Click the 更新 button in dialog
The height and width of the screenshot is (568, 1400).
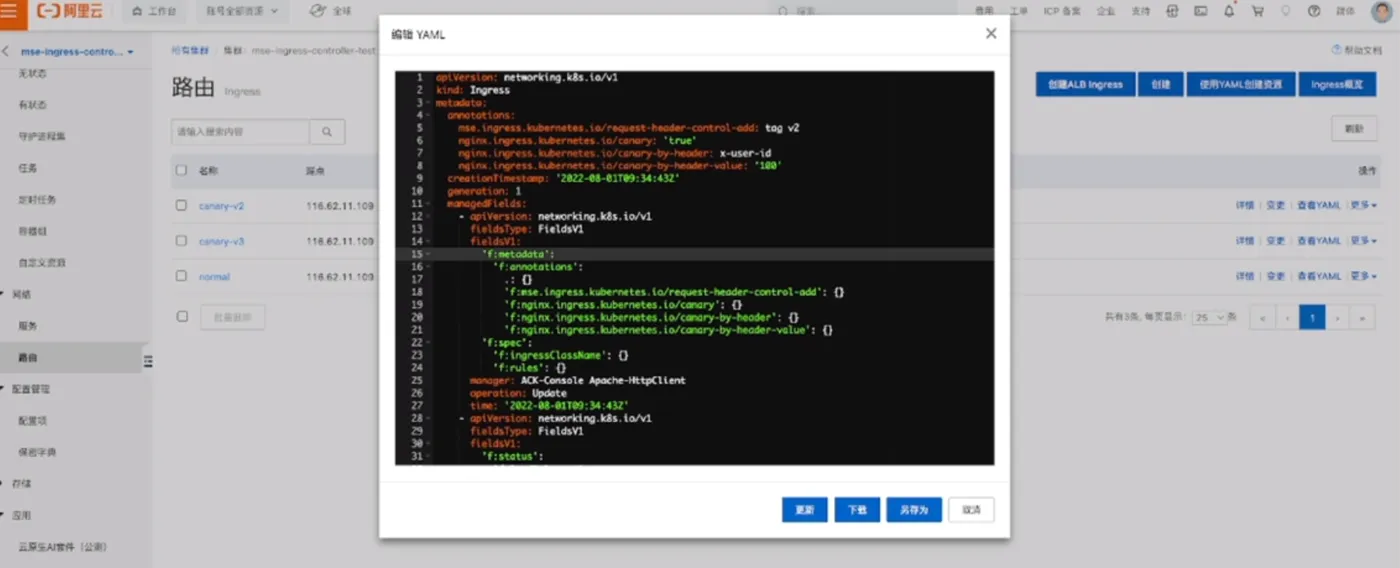pyautogui.click(x=805, y=509)
